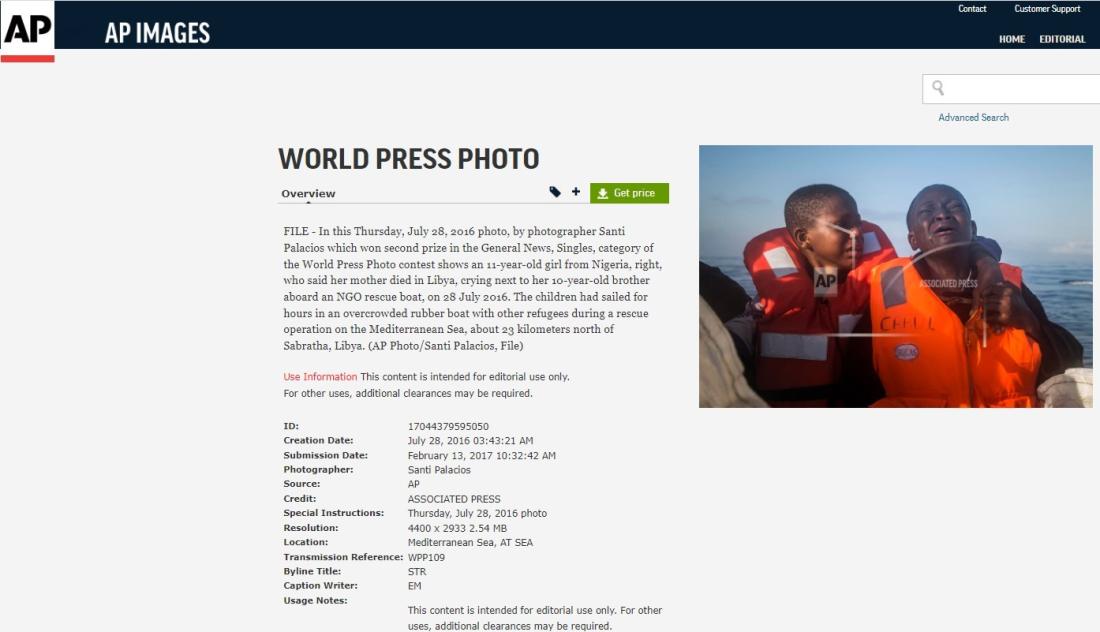Click the magnifying glass search icon
The width and height of the screenshot is (1100, 632).
938,88
